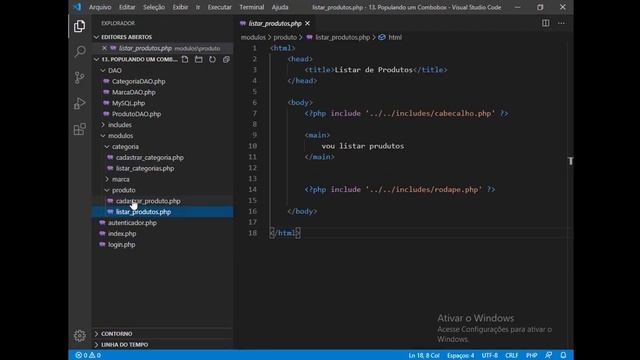Collapse all folders in explorer
This screenshot has height=360, width=640.
coord(226,60)
